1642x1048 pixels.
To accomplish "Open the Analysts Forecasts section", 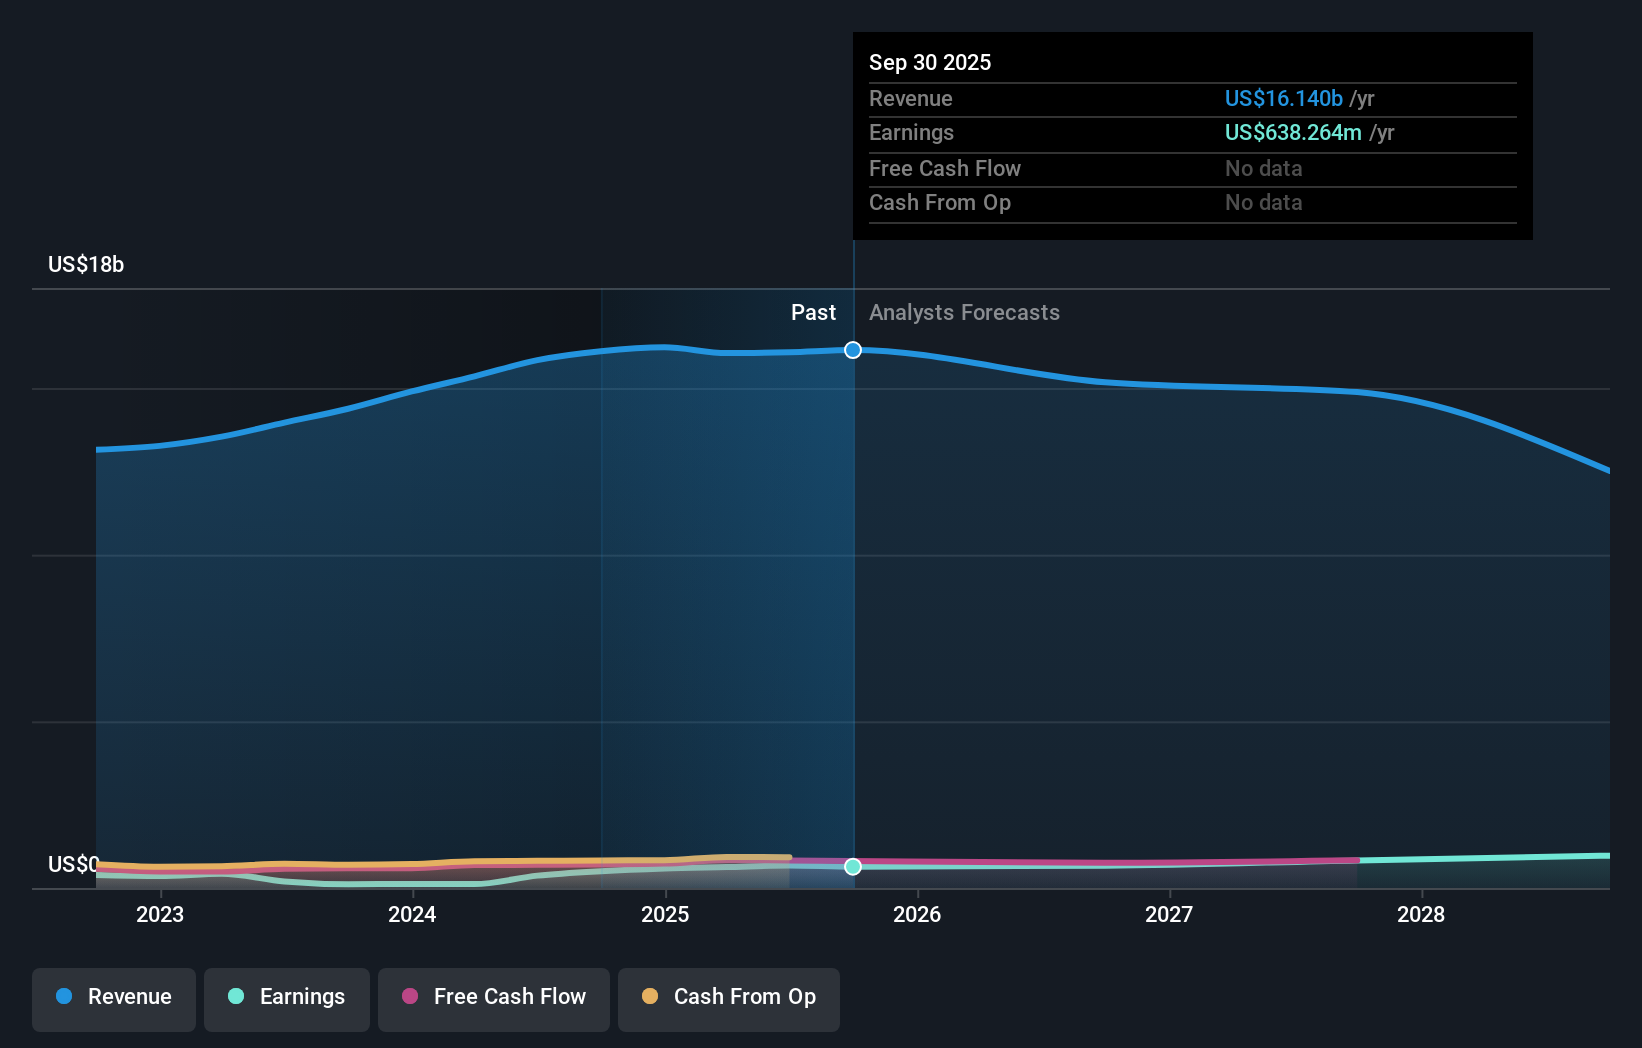I will tap(963, 312).
